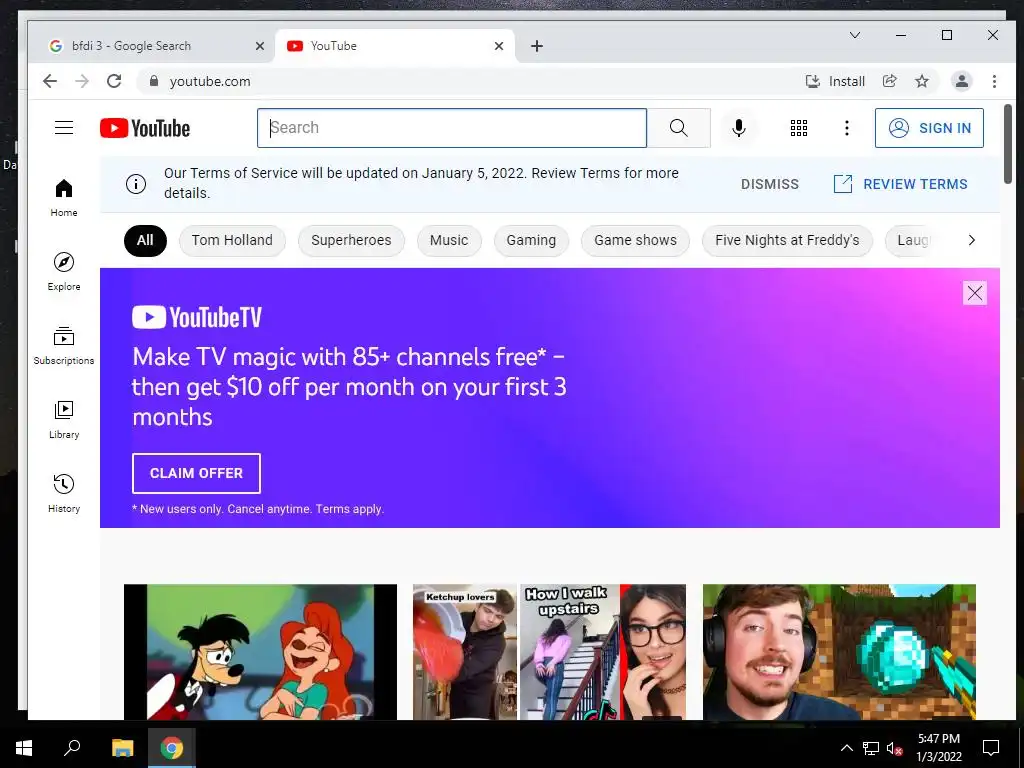Open Explore in the sidebar
Viewport: 1024px width, 768px height.
point(63,272)
